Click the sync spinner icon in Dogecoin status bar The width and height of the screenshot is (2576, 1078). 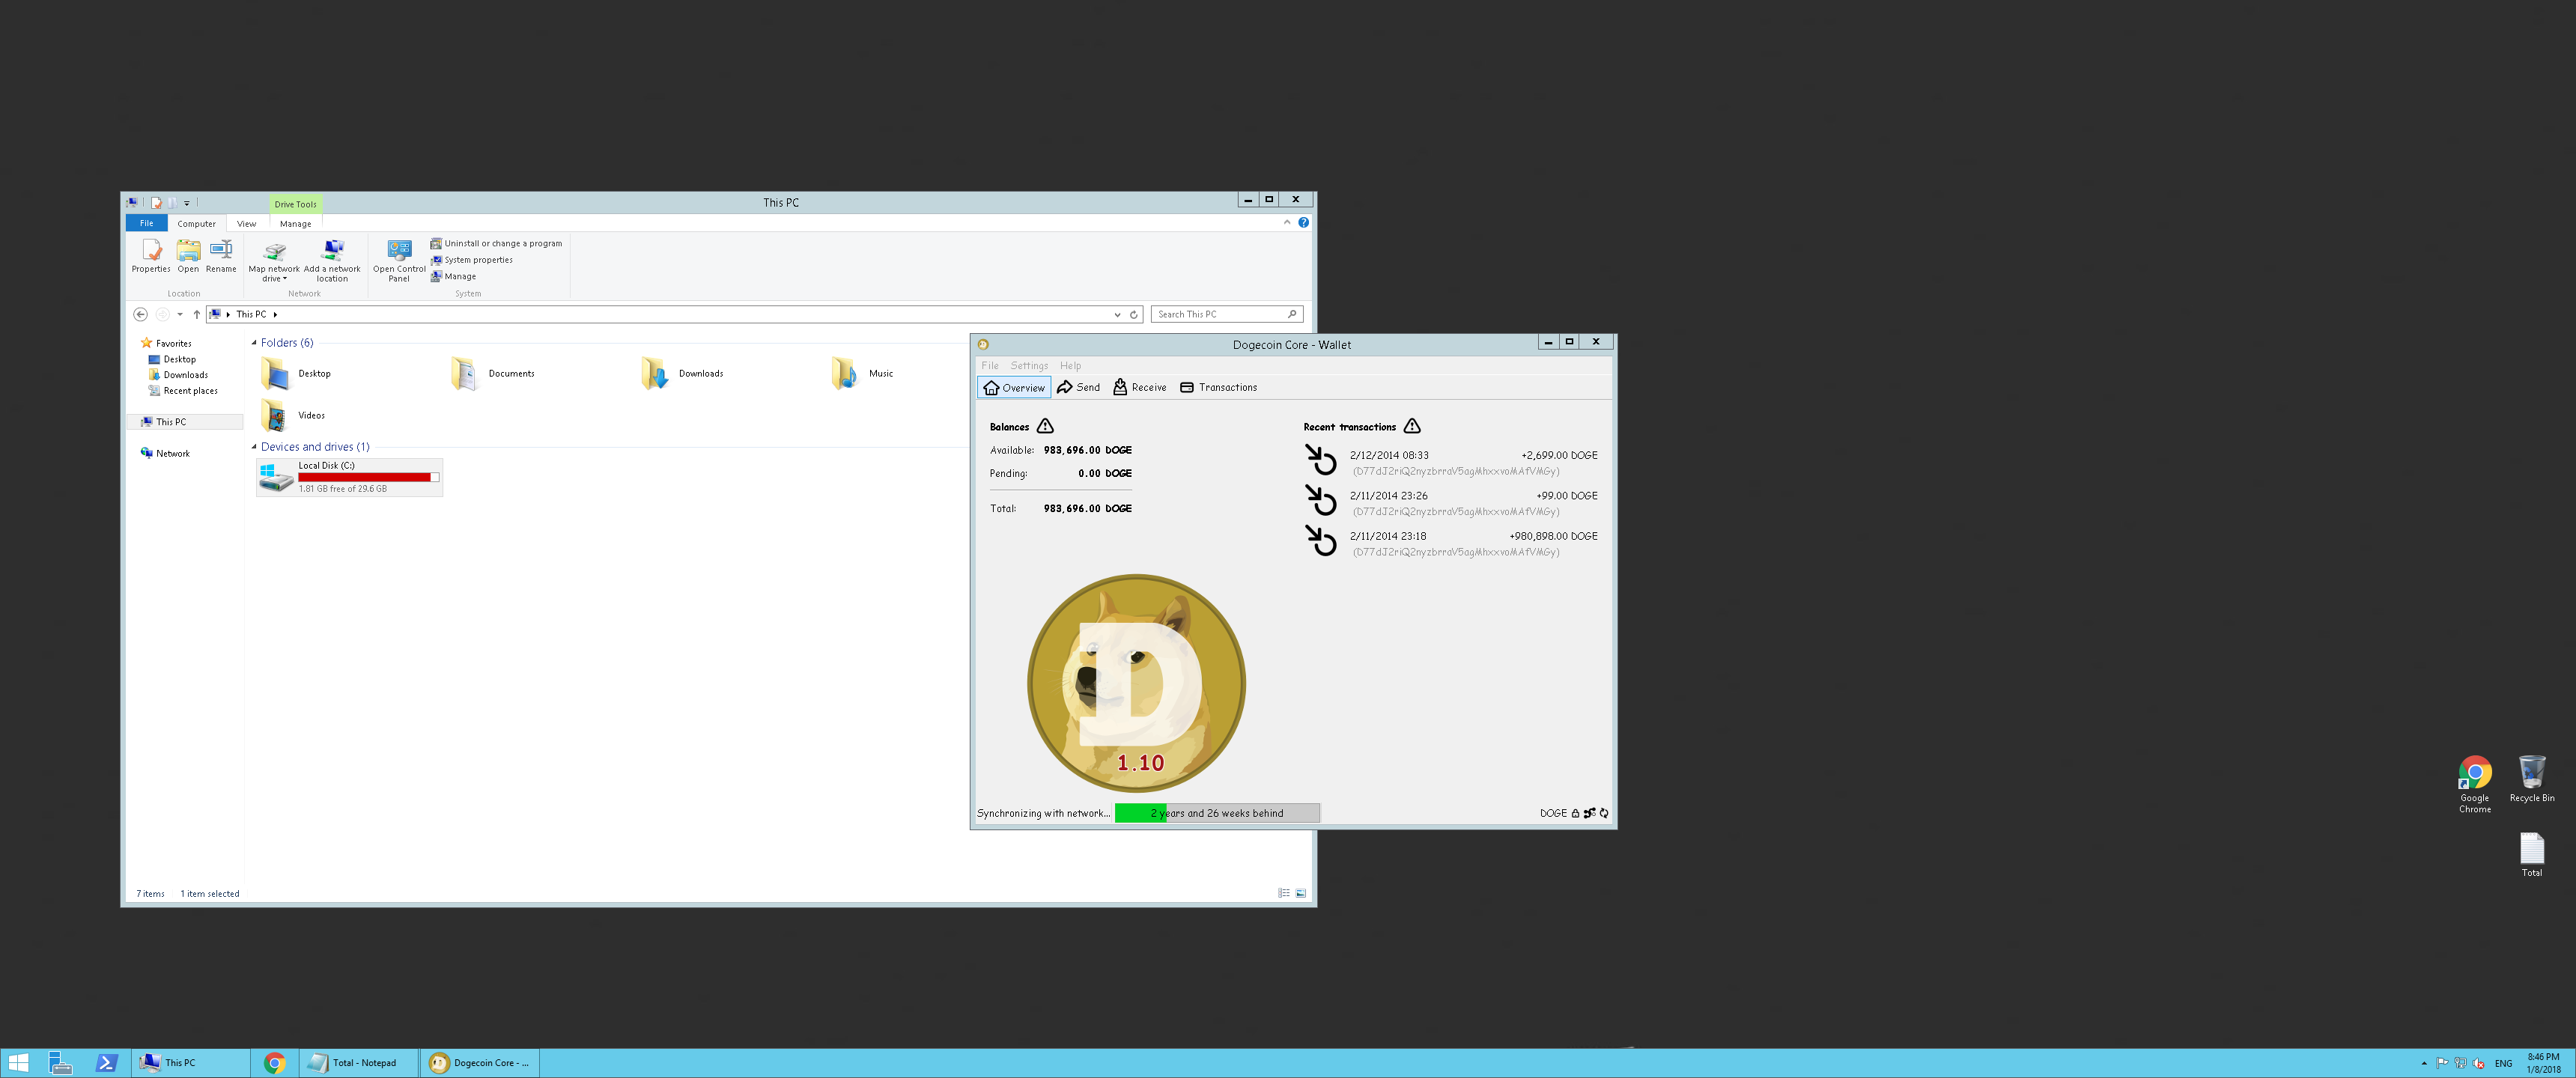click(1604, 814)
